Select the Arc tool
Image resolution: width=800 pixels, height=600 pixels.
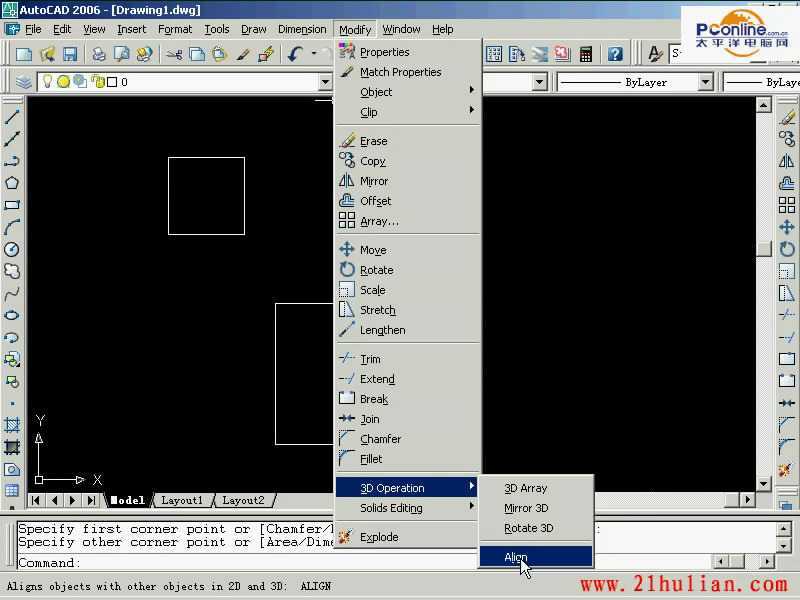point(12,227)
